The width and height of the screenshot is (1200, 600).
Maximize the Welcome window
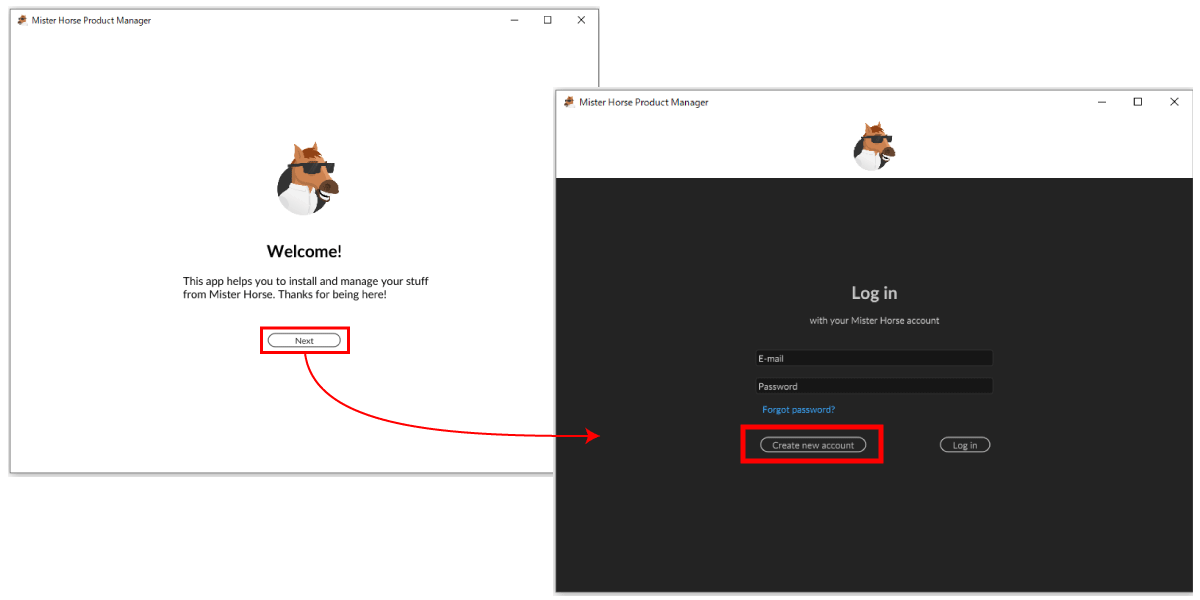(547, 20)
